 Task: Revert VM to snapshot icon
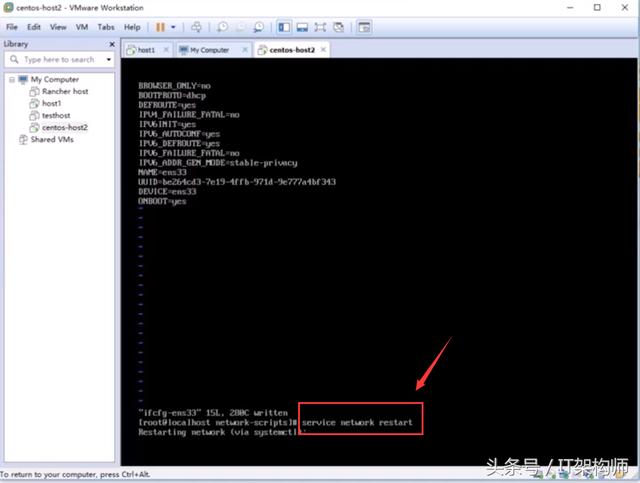(240, 27)
